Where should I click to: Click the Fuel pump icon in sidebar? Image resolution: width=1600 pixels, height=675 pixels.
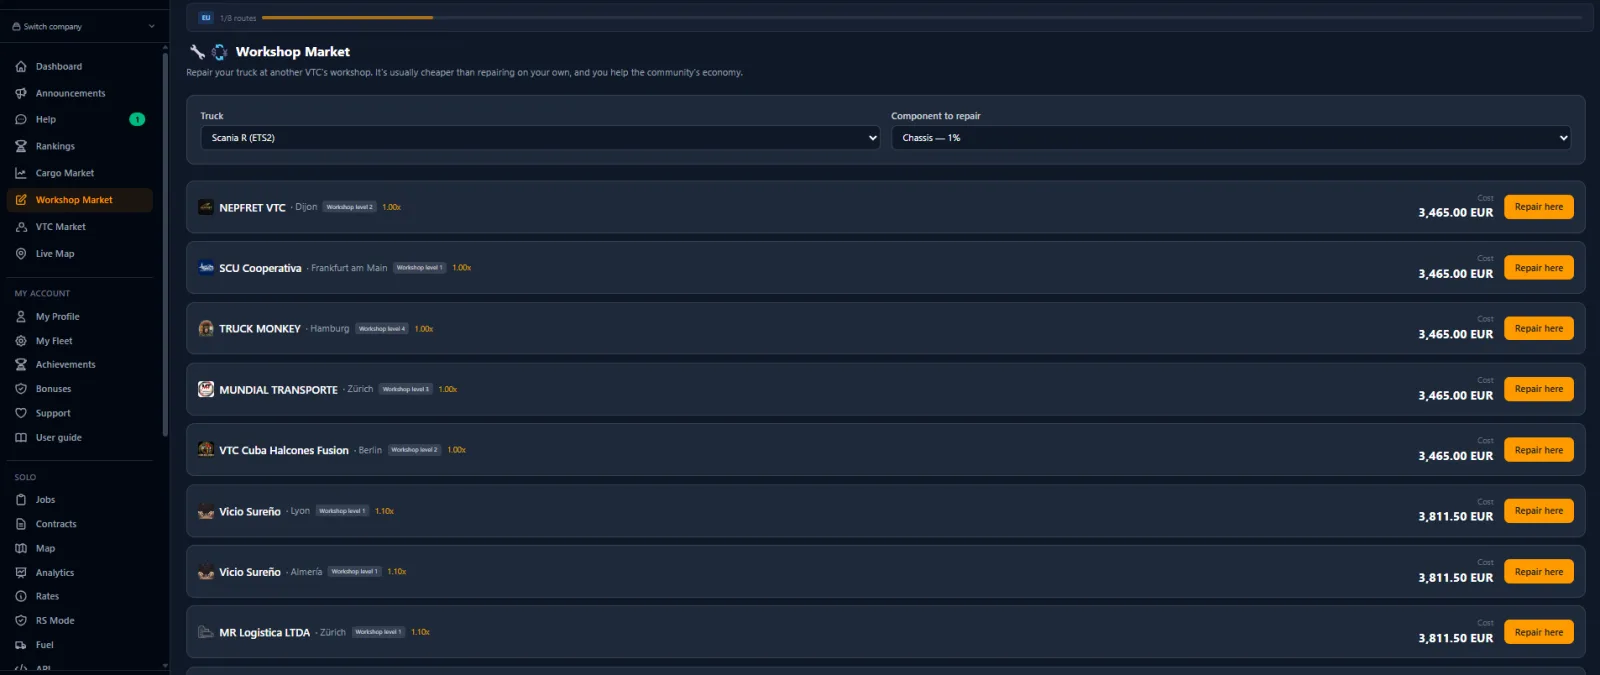[x=21, y=645]
